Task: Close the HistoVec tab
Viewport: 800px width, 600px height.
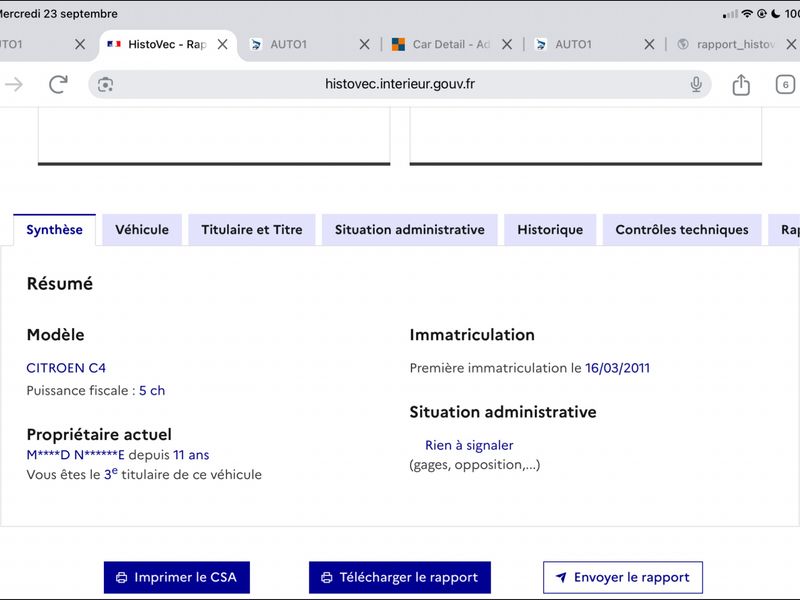Action: [x=222, y=44]
